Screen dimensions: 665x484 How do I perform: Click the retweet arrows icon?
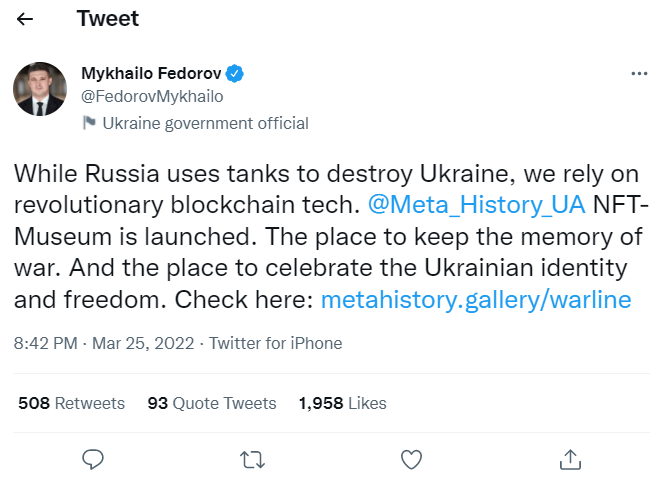252,459
